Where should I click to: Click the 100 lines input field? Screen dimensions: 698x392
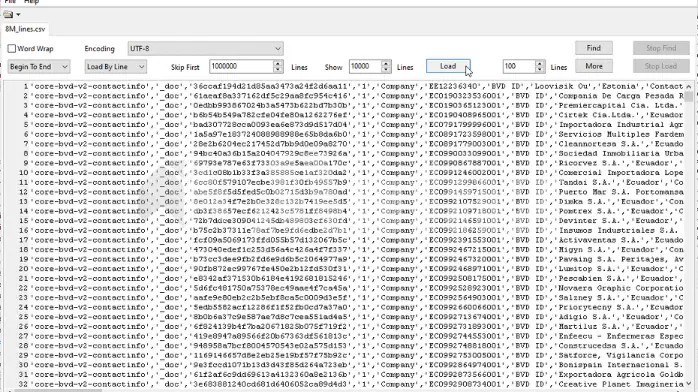pos(519,66)
